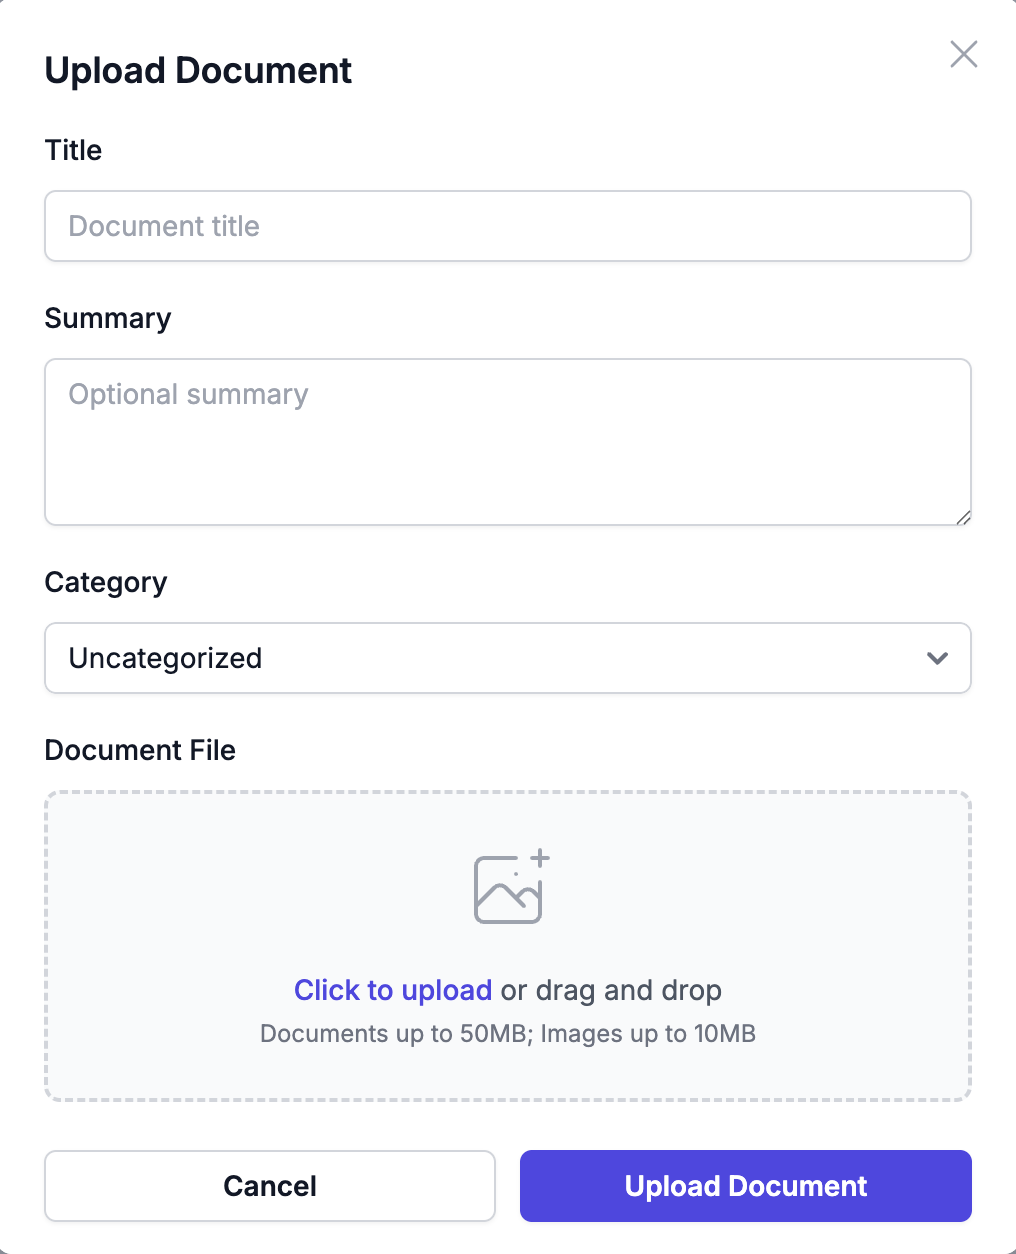Click the plus sign on the image icon
The width and height of the screenshot is (1016, 1254).
[540, 858]
